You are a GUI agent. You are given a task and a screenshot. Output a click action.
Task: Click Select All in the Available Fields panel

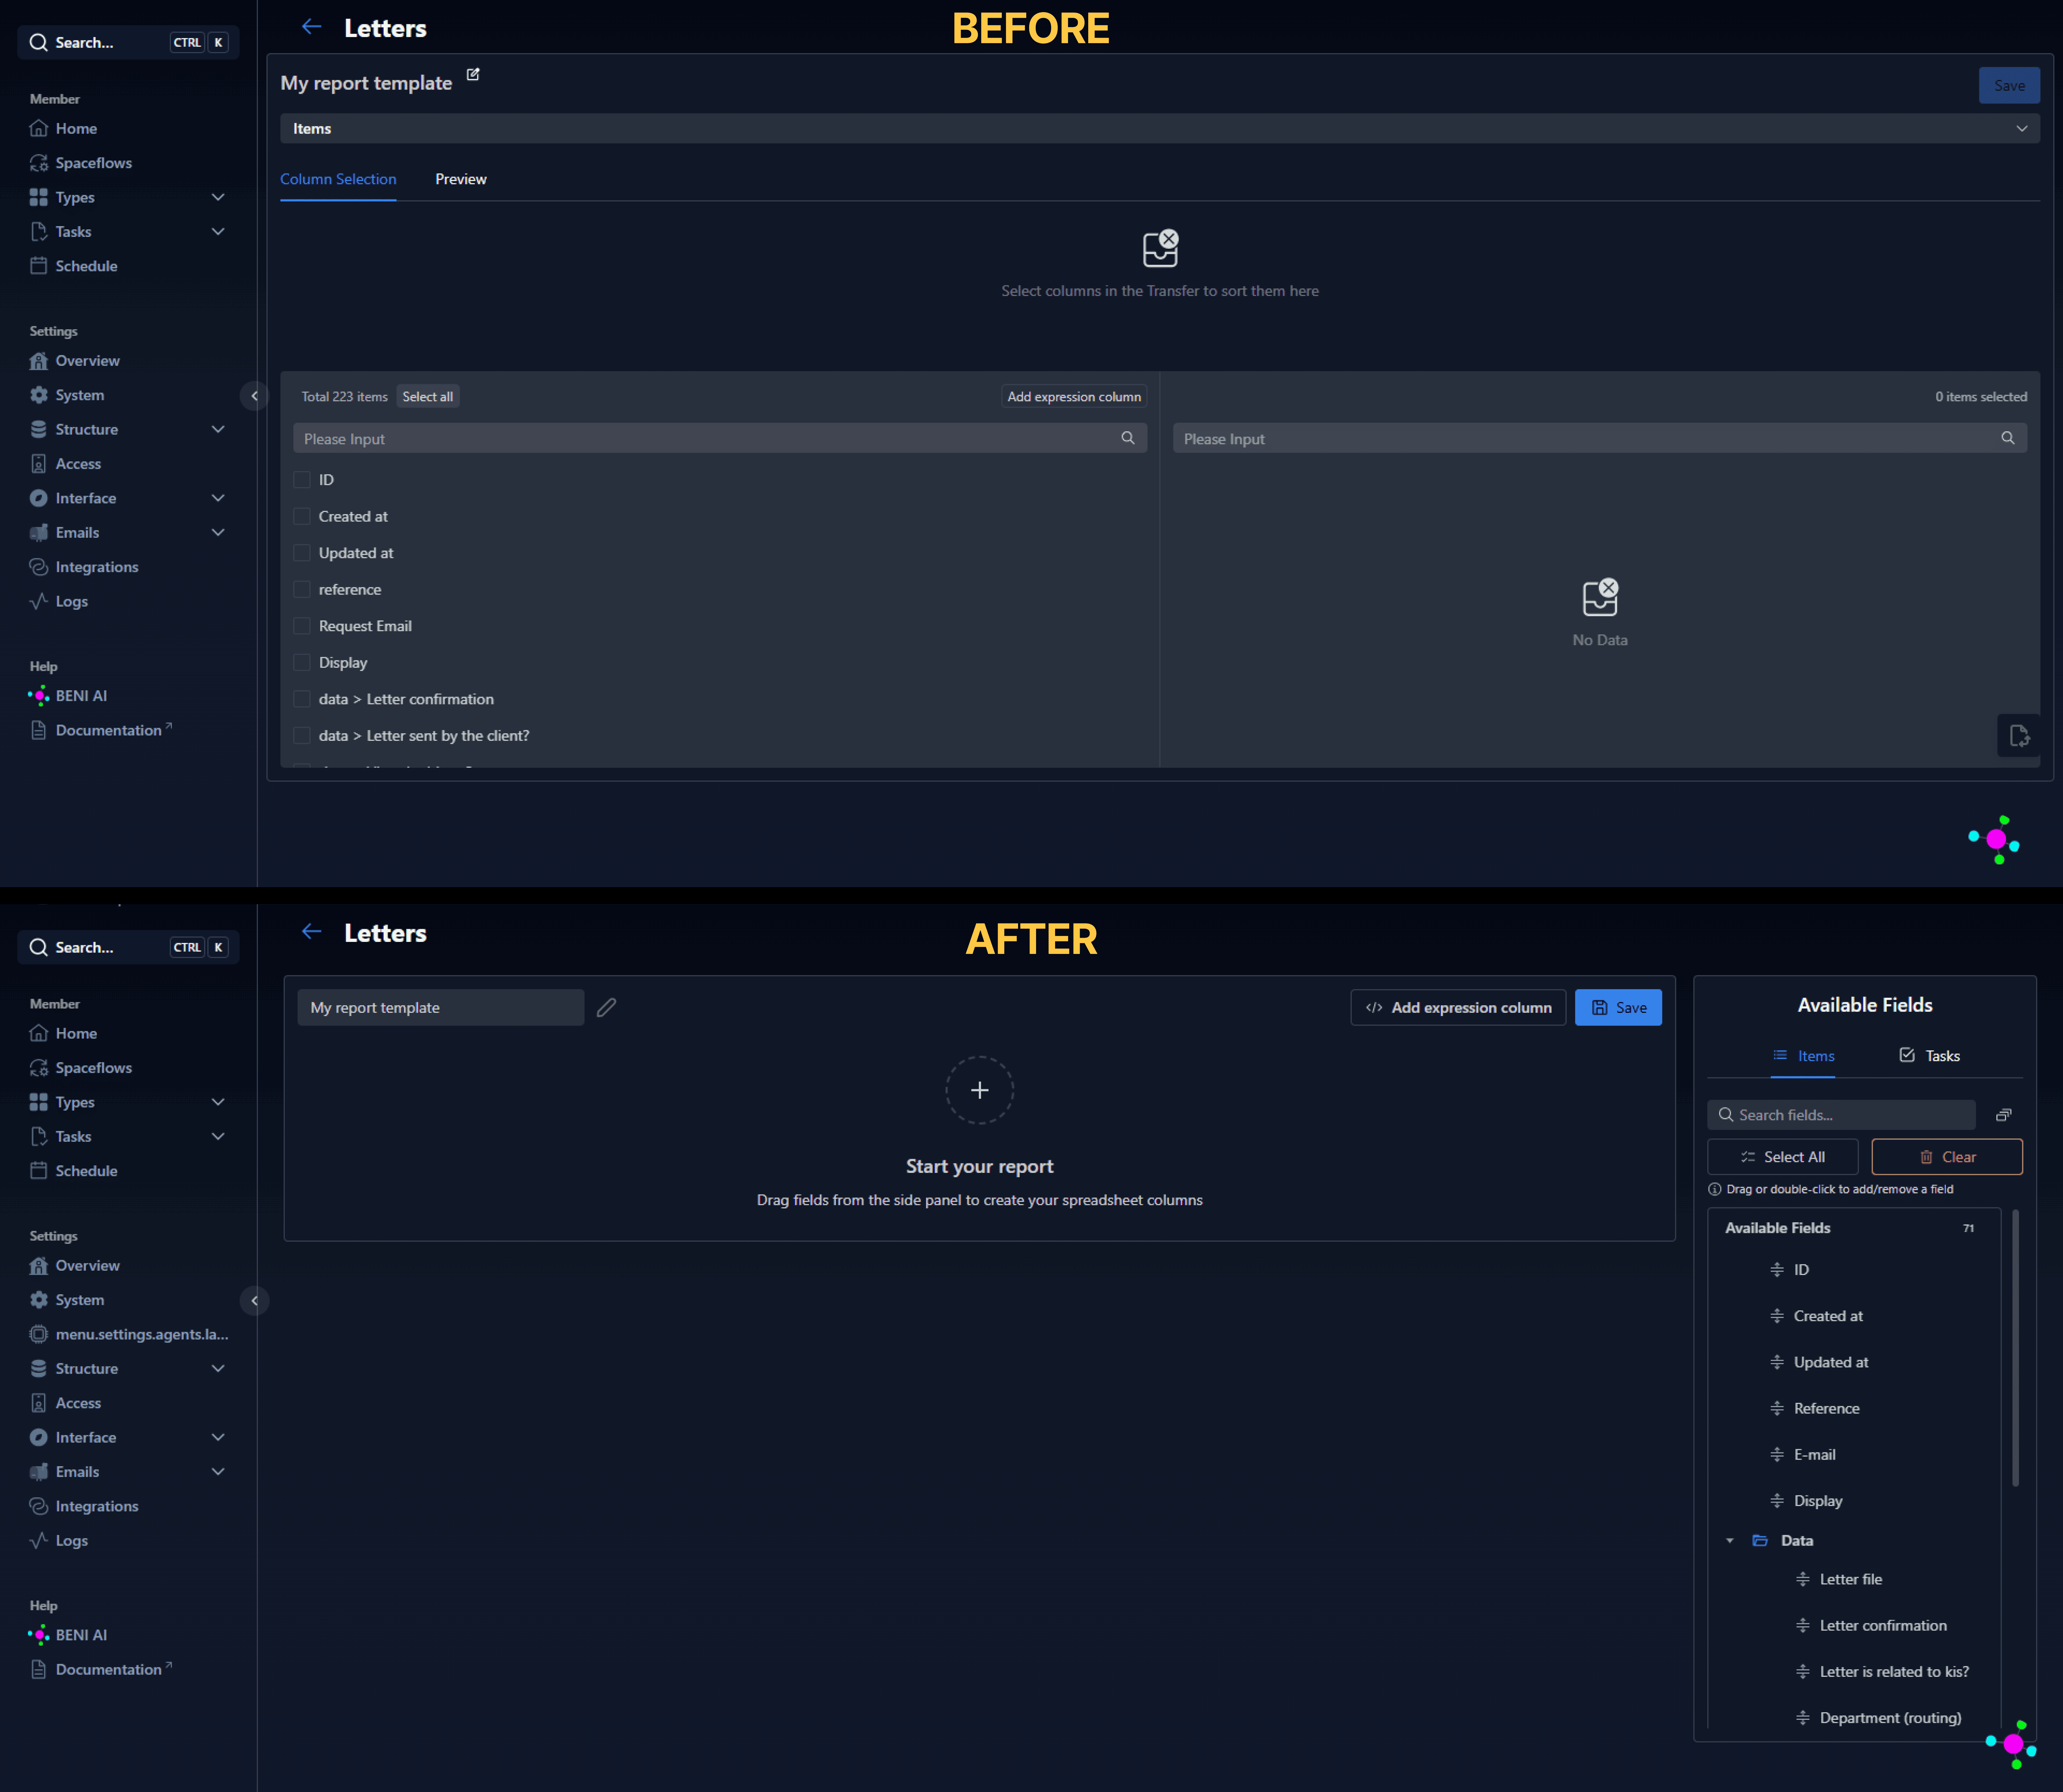pyautogui.click(x=1783, y=1157)
